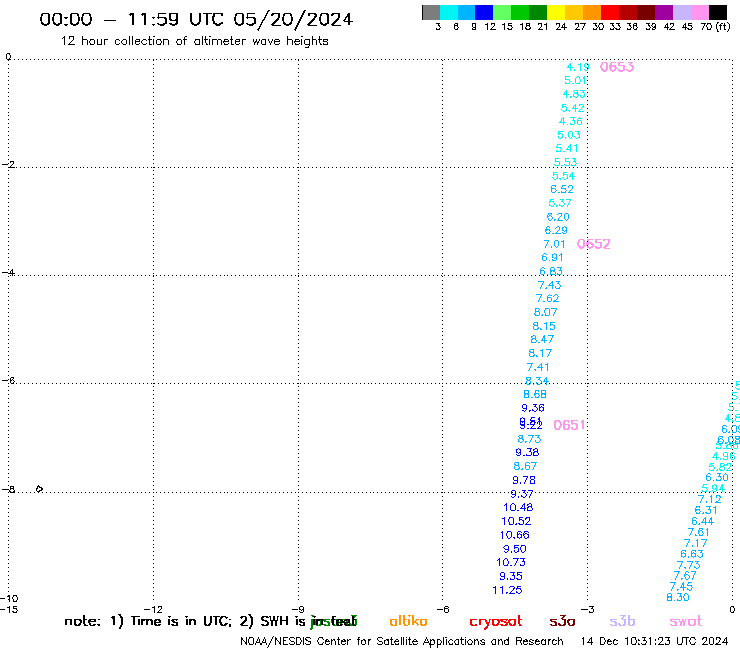Select the lavender 's3b' satellite label
This screenshot has height=650, width=740.
622,621
